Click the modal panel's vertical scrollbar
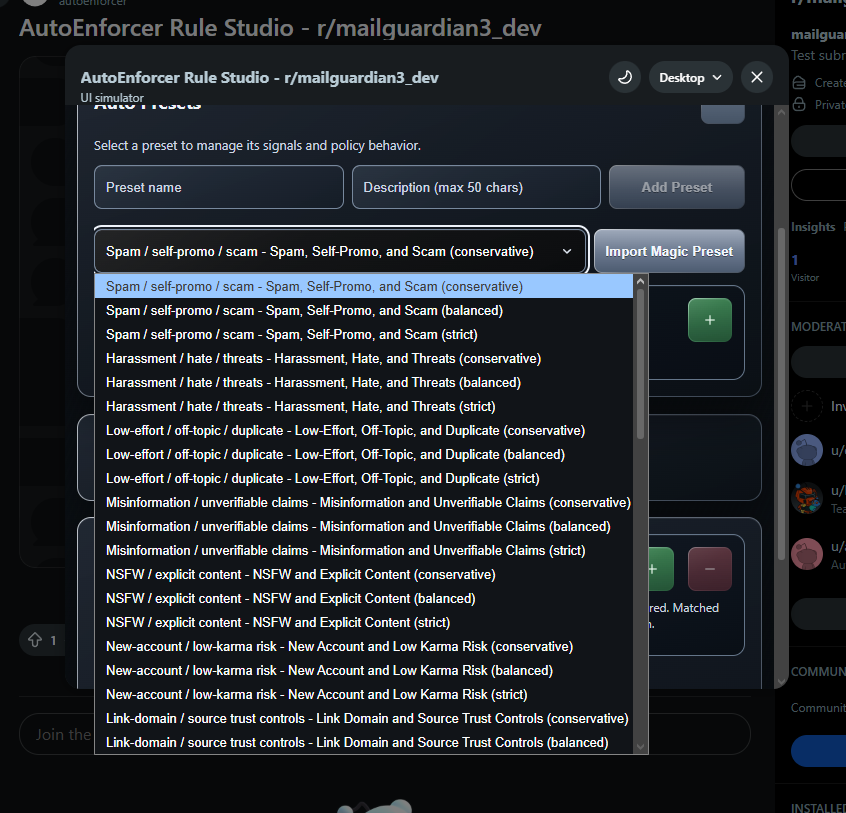This screenshot has height=813, width=846. tap(781, 394)
